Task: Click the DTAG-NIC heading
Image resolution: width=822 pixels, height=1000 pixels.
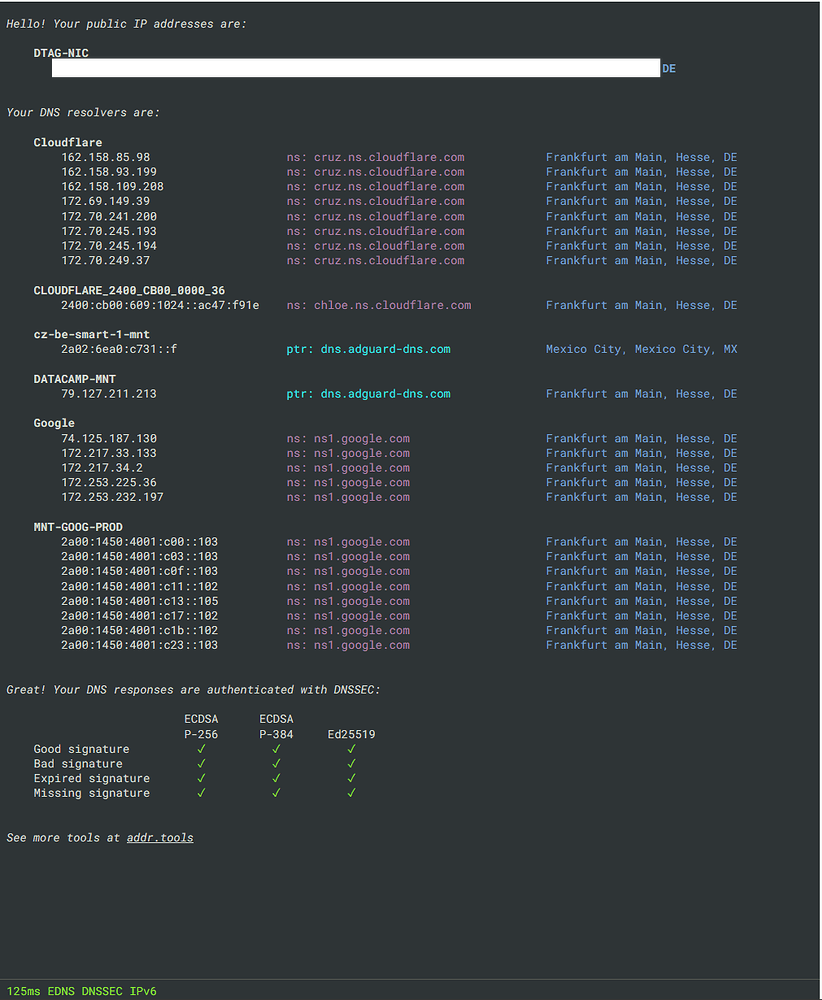Action: click(61, 53)
